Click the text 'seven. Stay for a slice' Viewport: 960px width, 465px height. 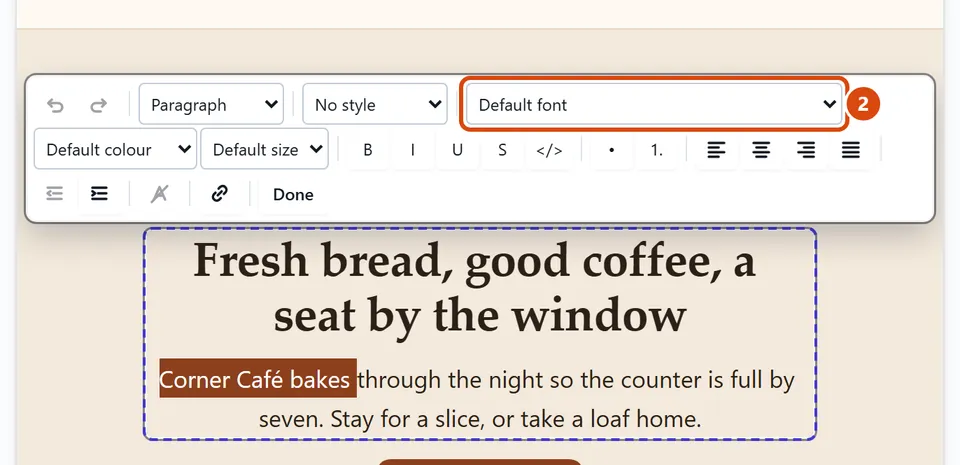tap(370, 419)
